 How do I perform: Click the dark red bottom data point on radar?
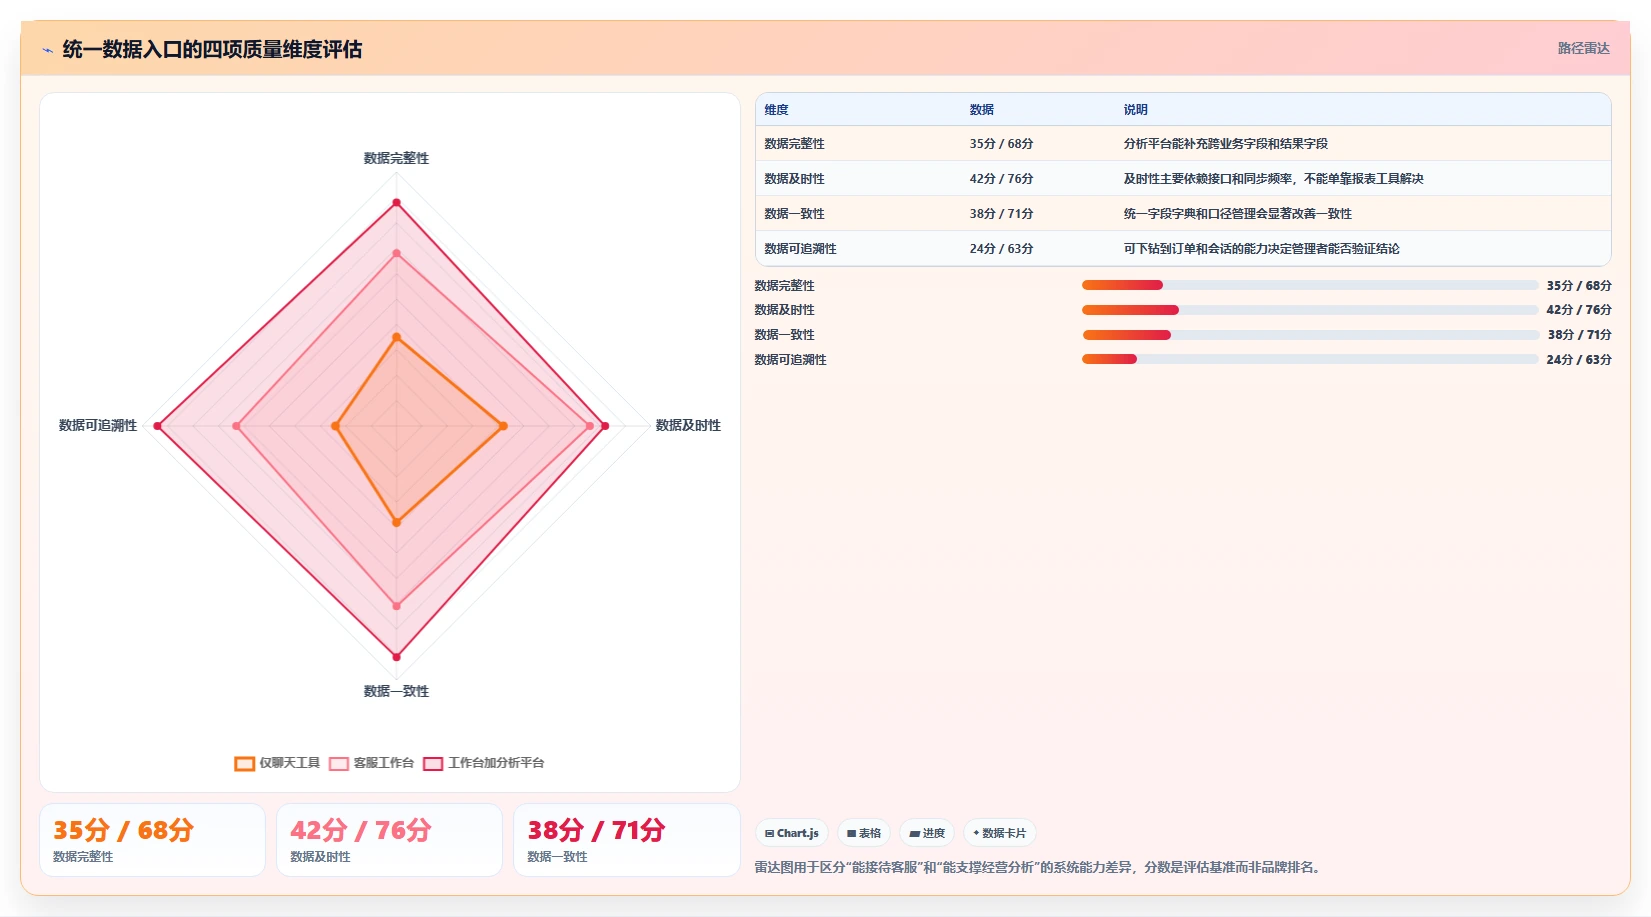point(396,657)
